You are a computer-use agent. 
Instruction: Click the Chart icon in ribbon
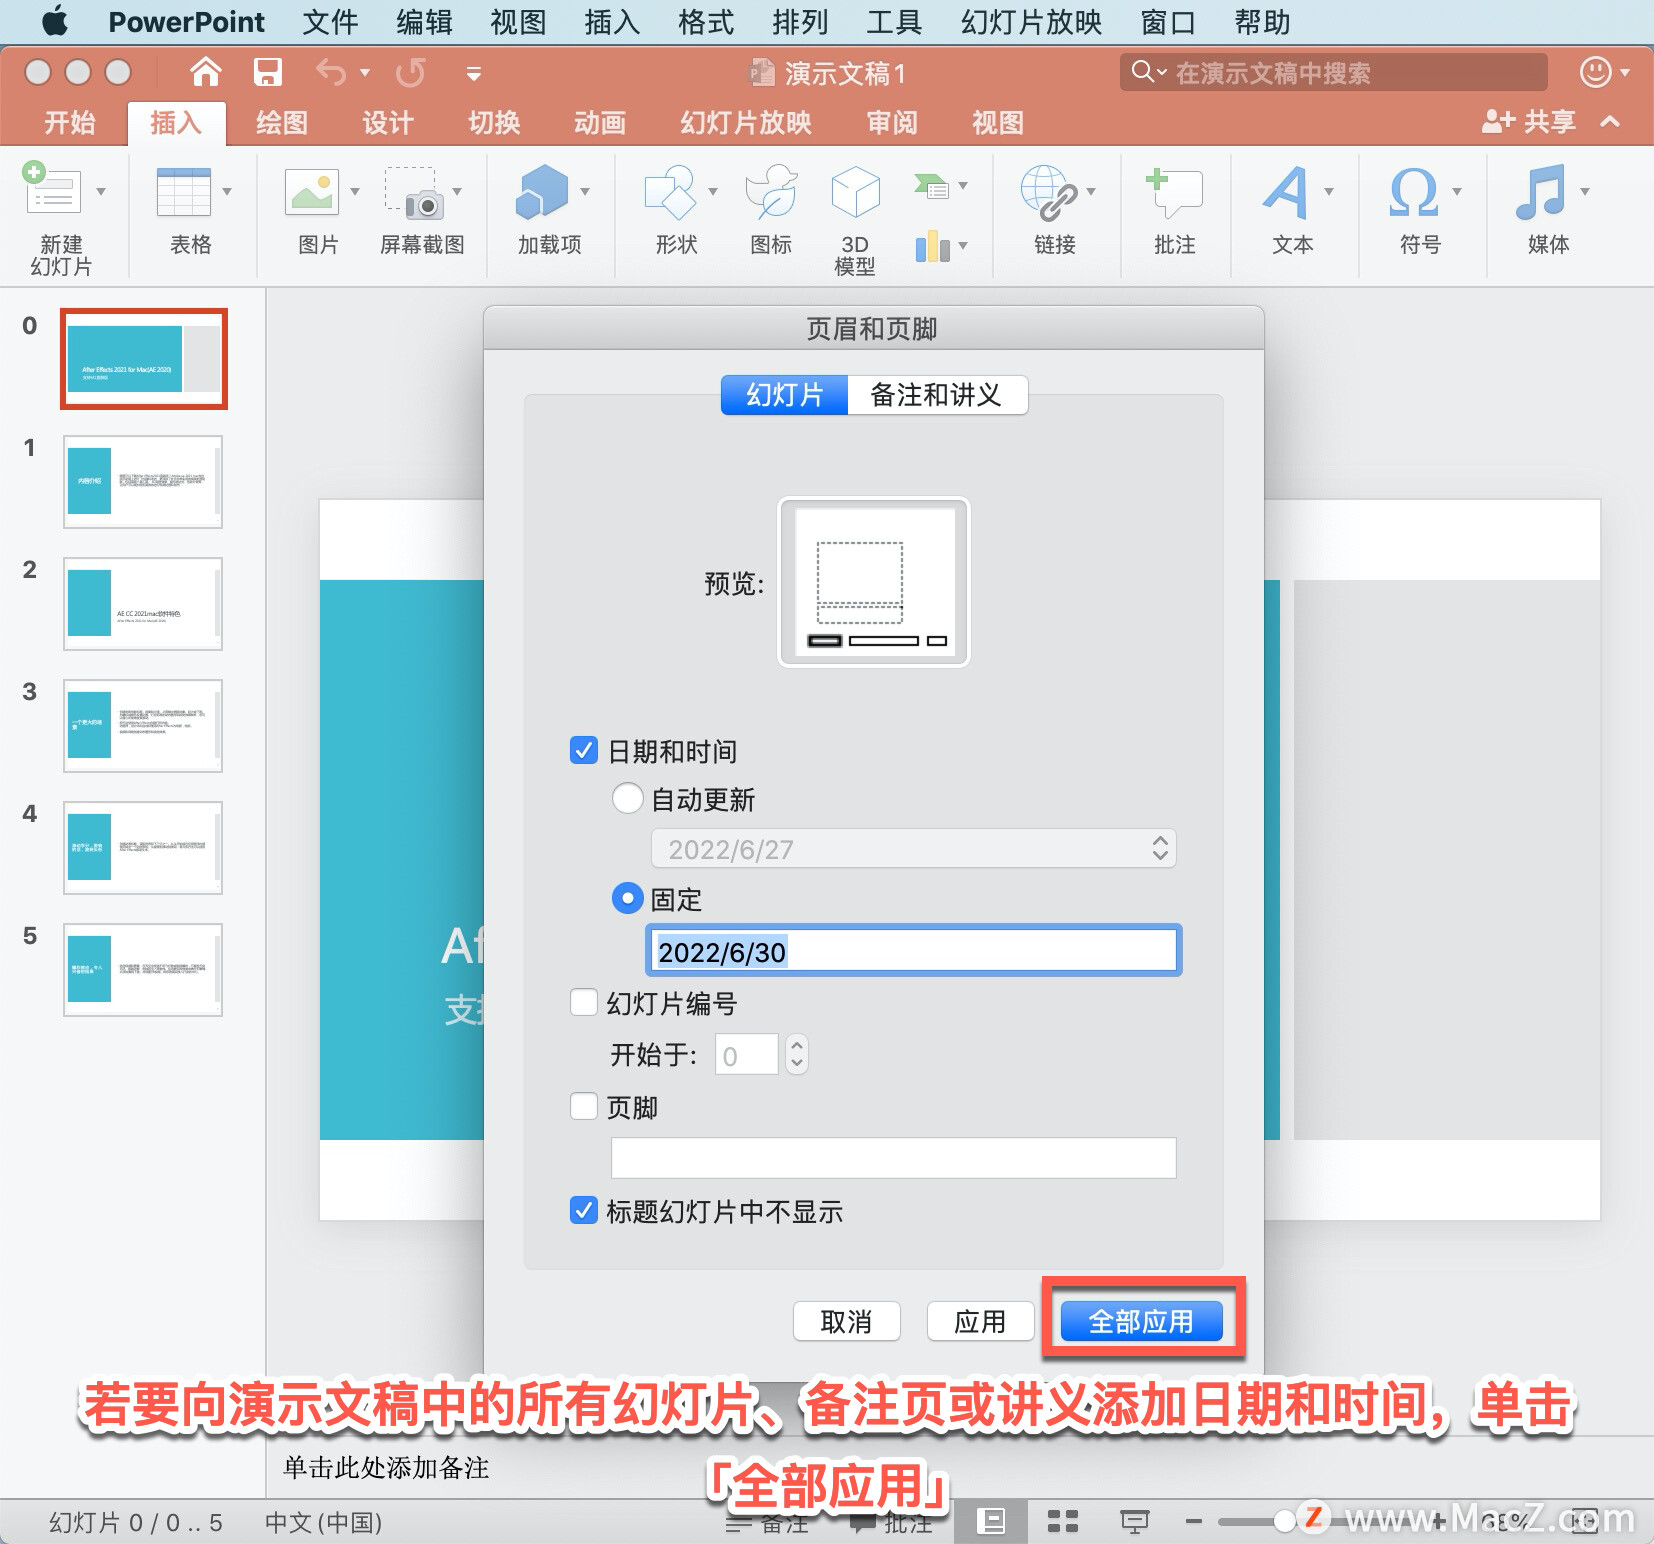point(932,245)
